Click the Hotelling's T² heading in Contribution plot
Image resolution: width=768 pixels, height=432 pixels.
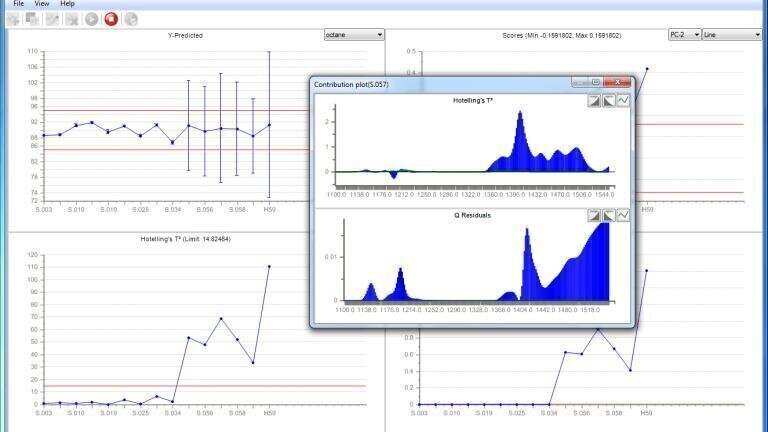473,100
